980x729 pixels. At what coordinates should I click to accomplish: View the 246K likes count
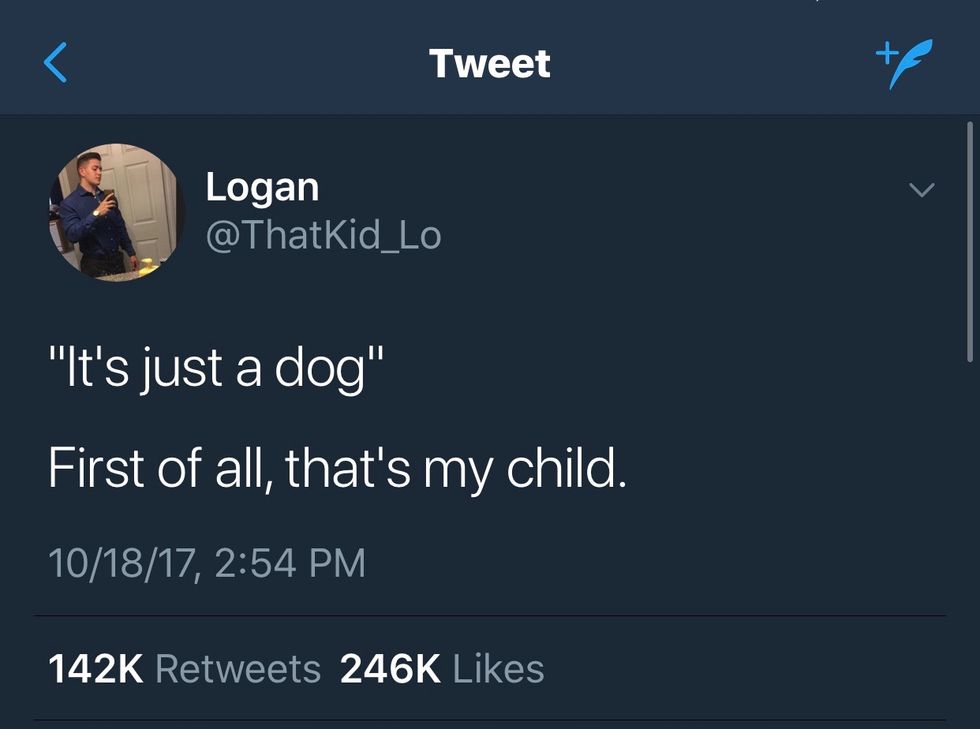390,668
